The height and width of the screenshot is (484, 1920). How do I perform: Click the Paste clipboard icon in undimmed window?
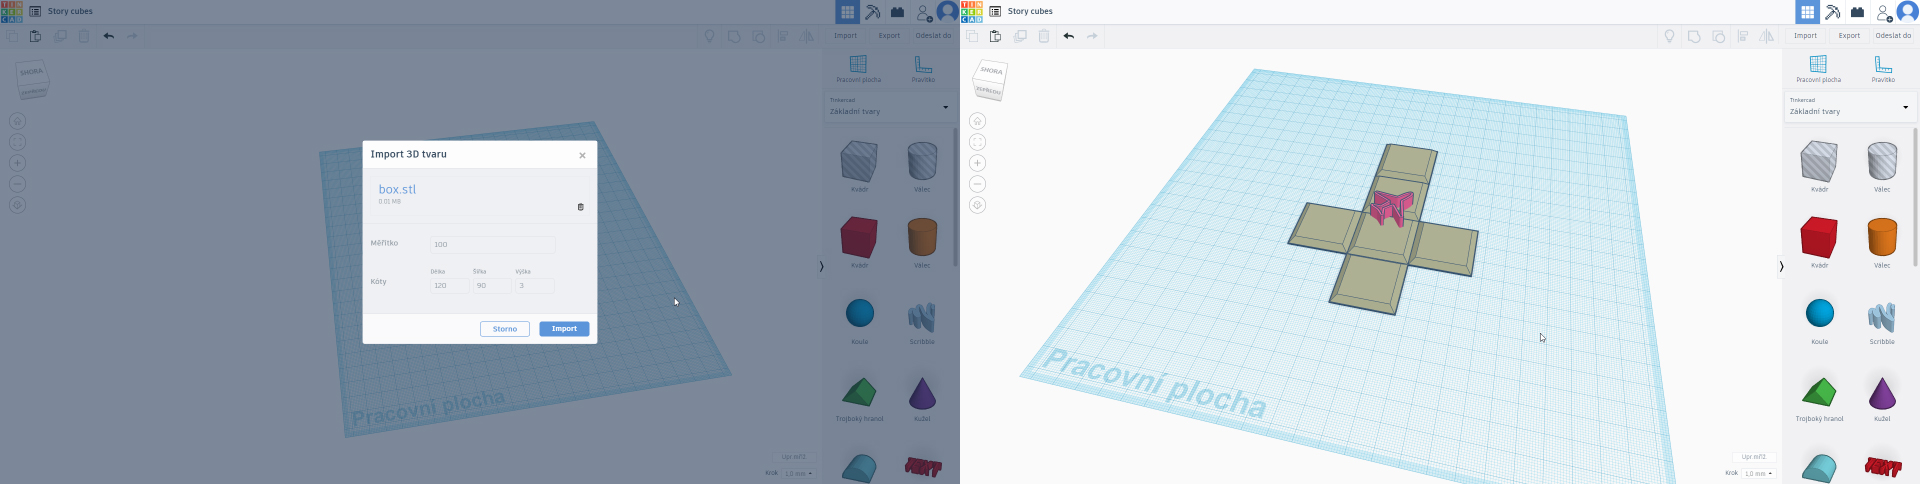tap(995, 36)
